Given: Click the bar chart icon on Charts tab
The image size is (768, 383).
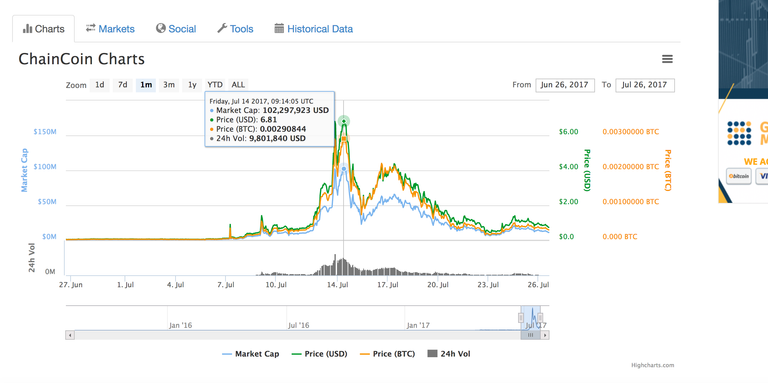Looking at the screenshot, I should coord(27,29).
